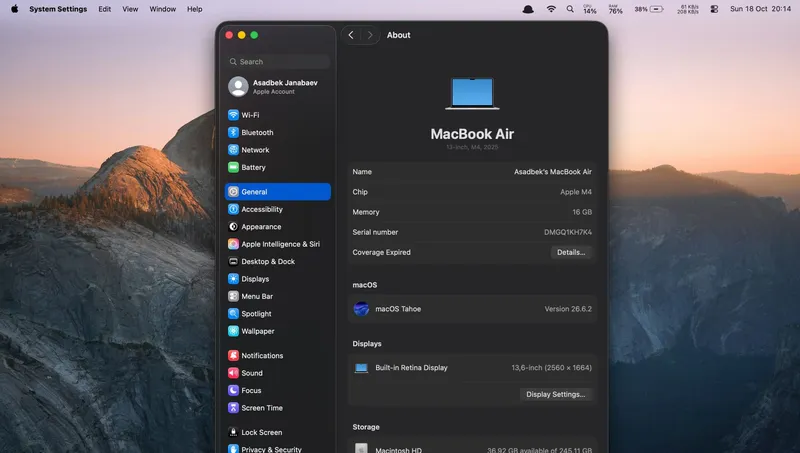Open Display Settings button
Image resolution: width=800 pixels, height=453 pixels.
pyautogui.click(x=556, y=394)
